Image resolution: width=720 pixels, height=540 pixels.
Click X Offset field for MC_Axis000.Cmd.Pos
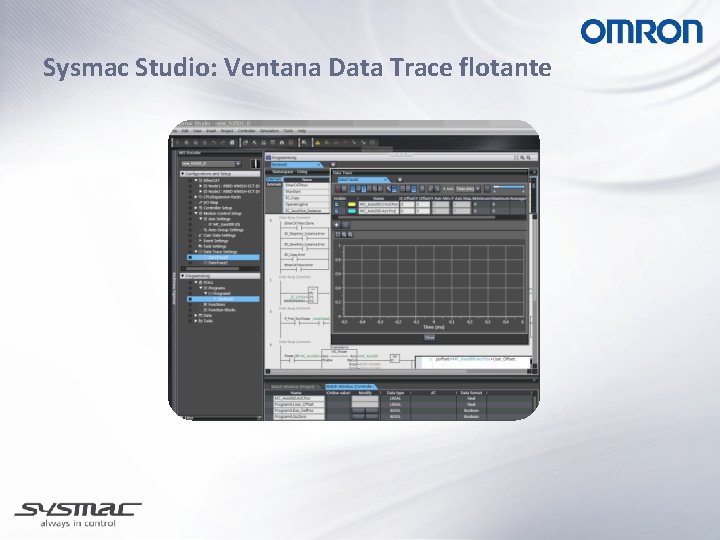[x=407, y=204]
